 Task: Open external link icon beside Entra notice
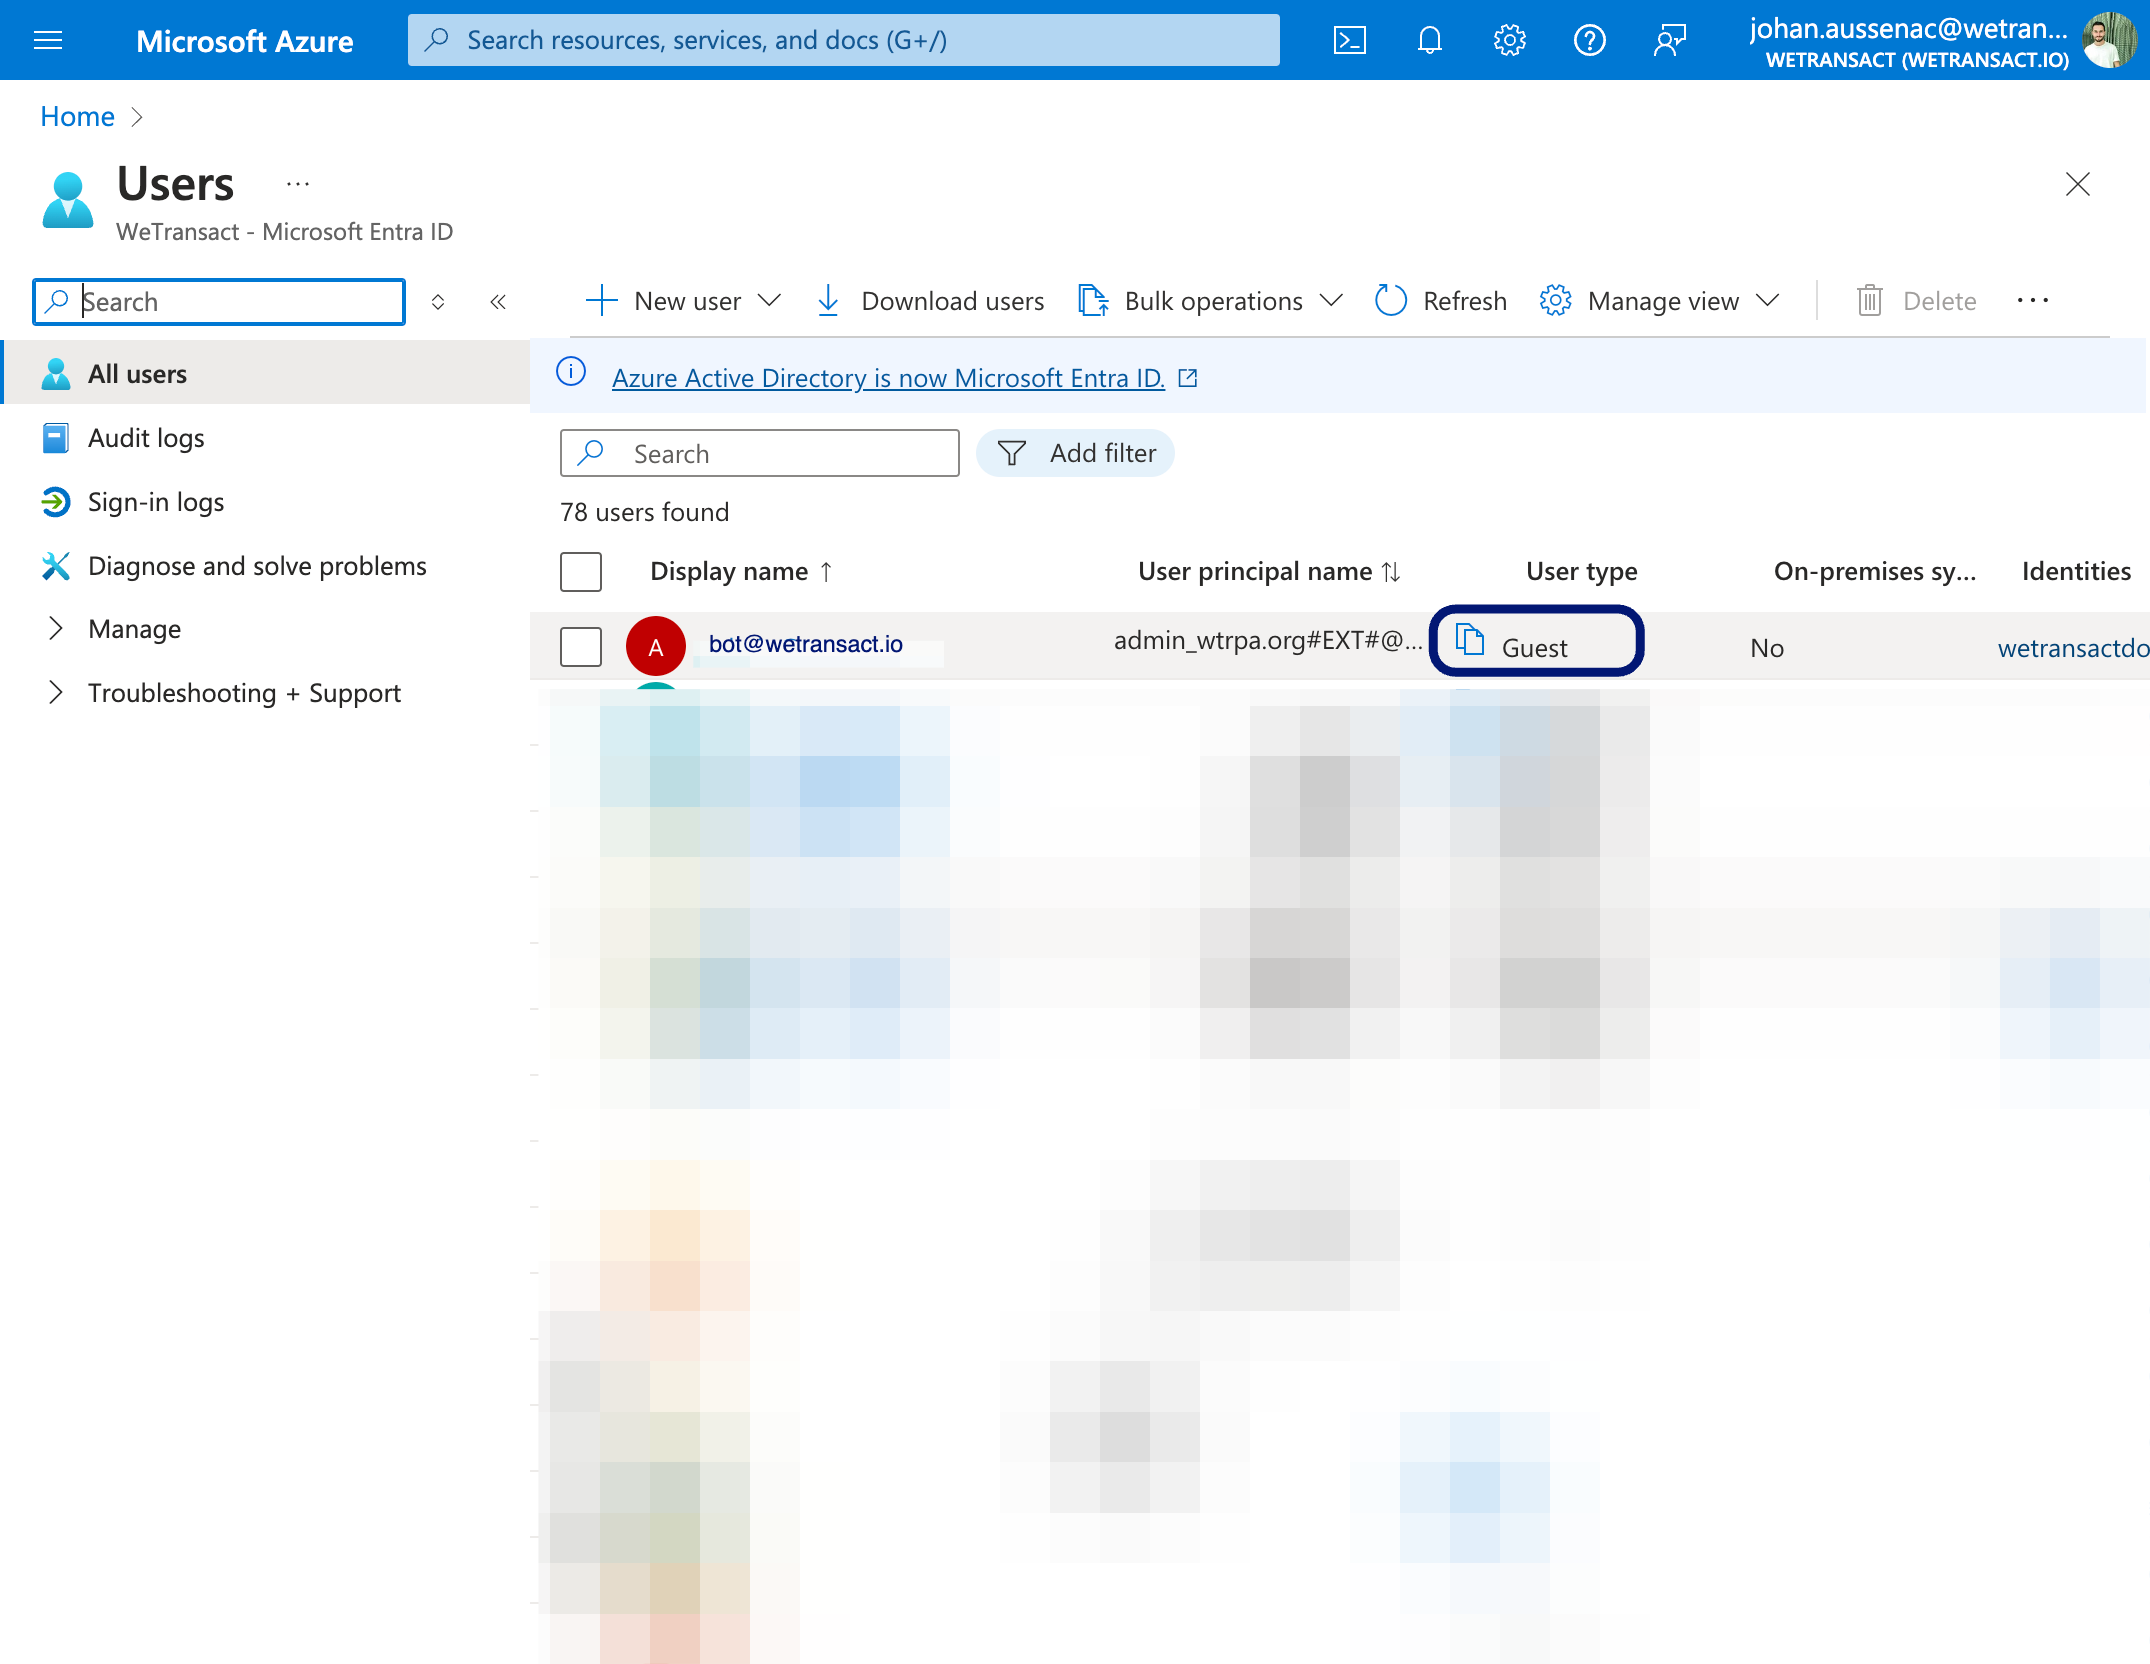[1188, 378]
